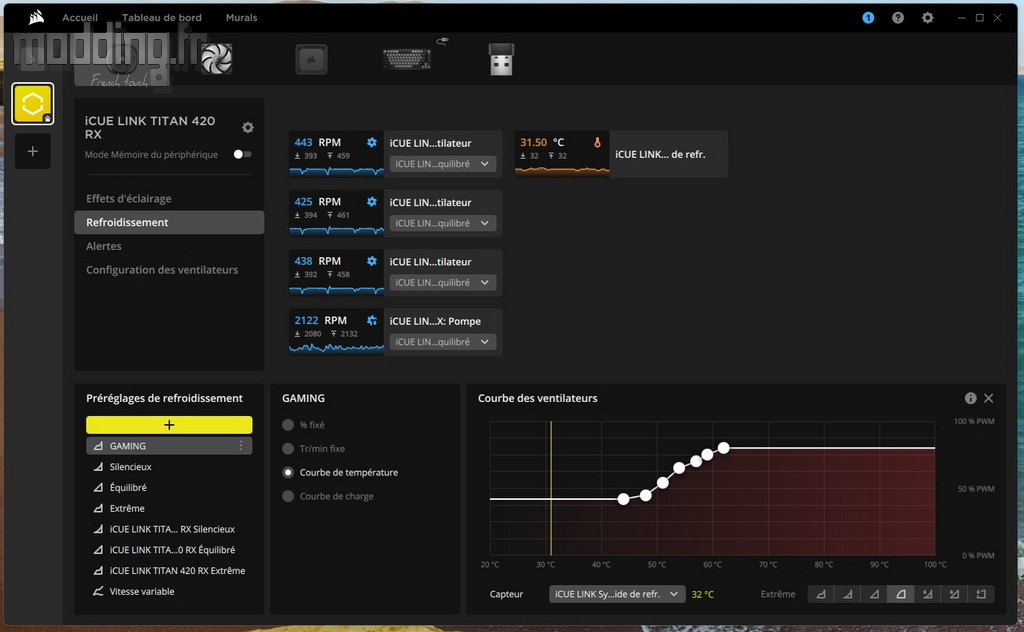Select the USB wireless dongle device
Image resolution: width=1024 pixels, height=632 pixels.
coord(502,59)
